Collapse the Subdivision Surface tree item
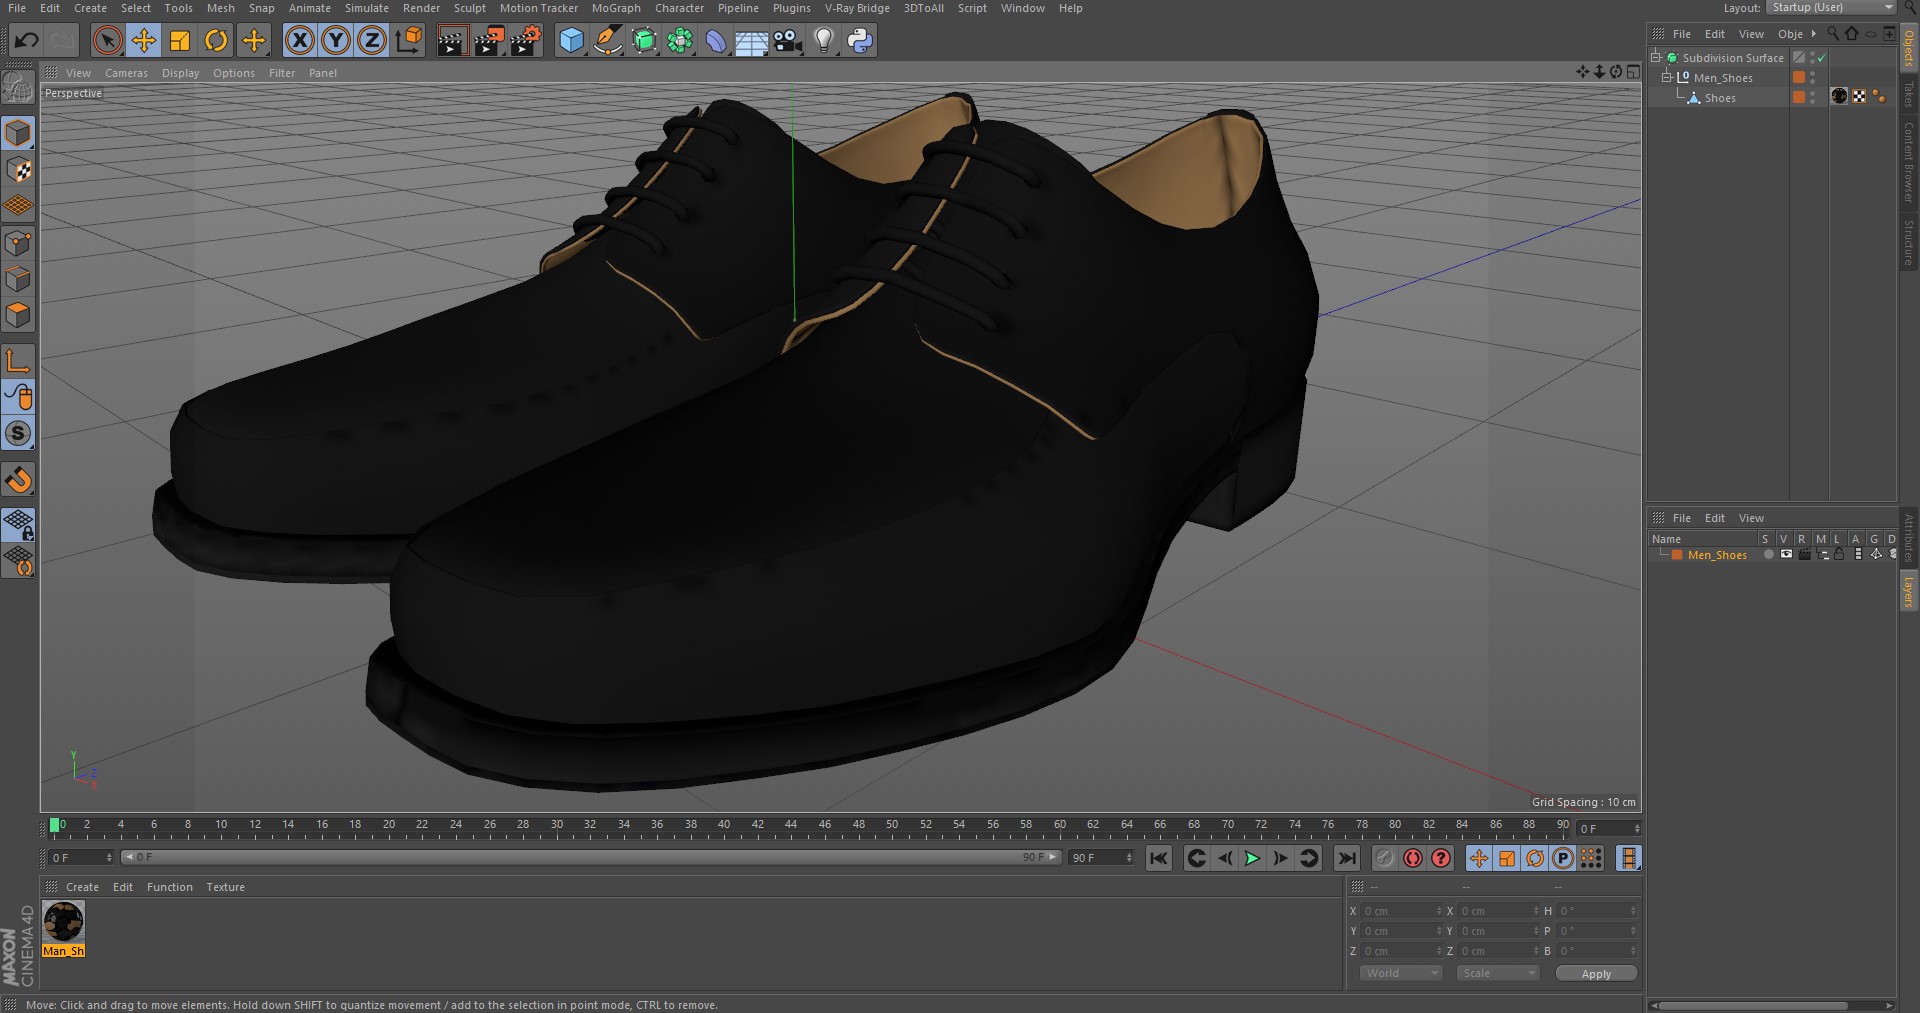 pos(1656,57)
